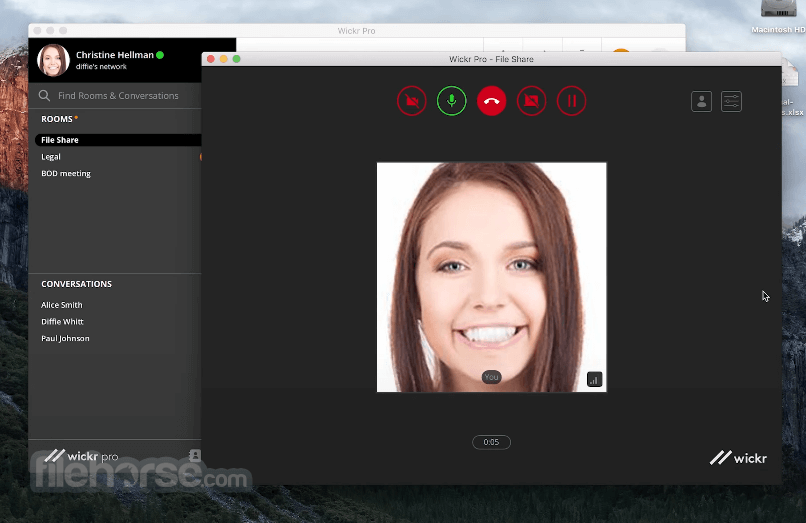Open conversation with Alice Smith
The width and height of the screenshot is (806, 523).
[x=62, y=305]
